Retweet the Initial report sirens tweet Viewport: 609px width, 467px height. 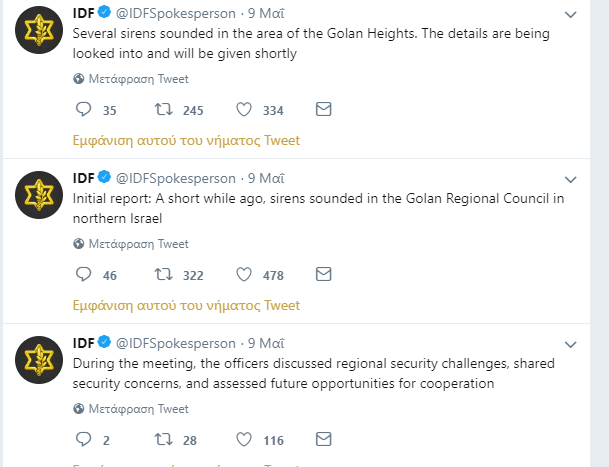click(x=163, y=275)
